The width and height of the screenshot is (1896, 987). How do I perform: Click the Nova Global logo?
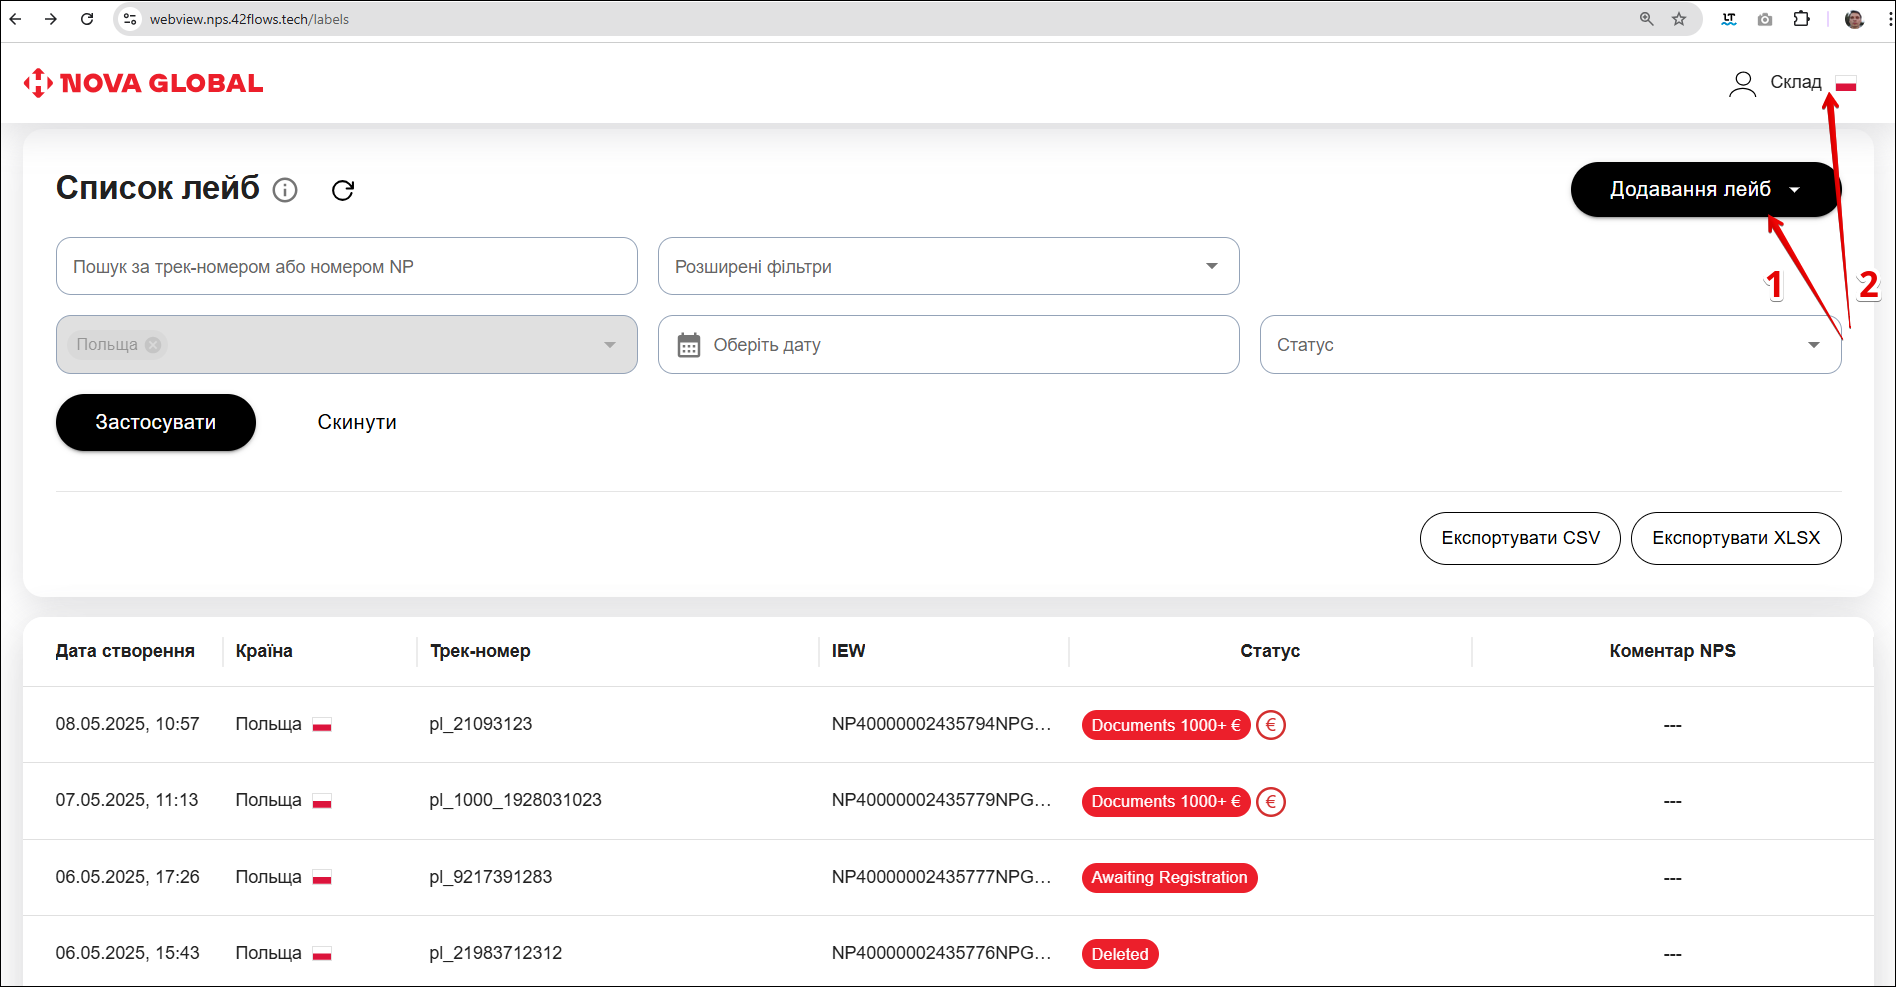(143, 83)
